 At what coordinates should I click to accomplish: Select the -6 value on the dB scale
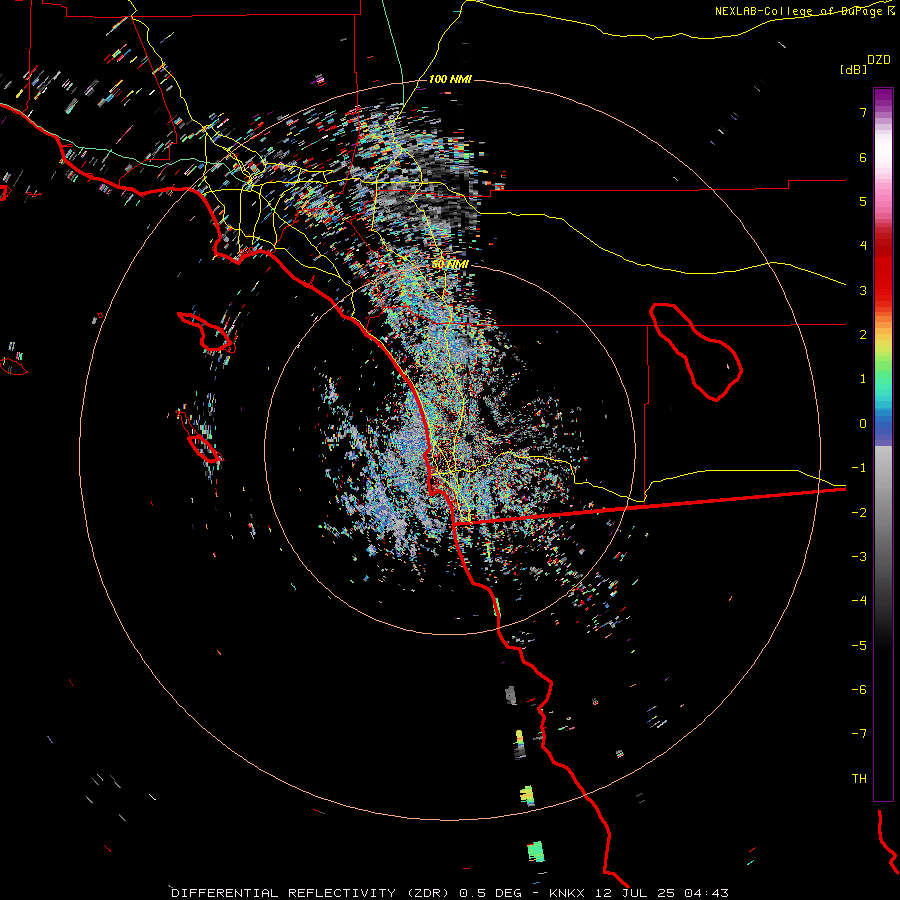pyautogui.click(x=859, y=690)
